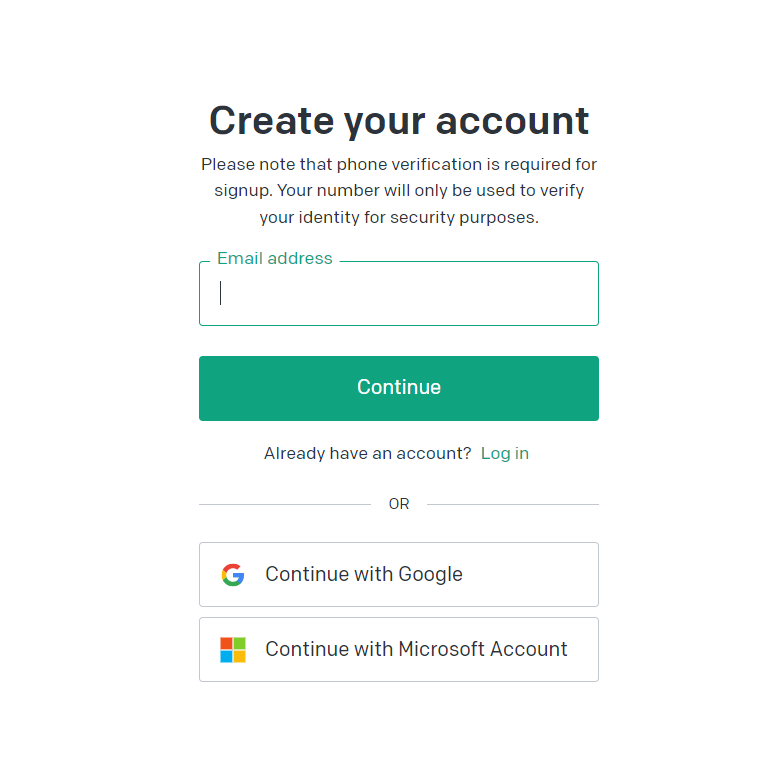Choose Continue with Microsoft Account button
This screenshot has width=767, height=773.
click(x=399, y=649)
